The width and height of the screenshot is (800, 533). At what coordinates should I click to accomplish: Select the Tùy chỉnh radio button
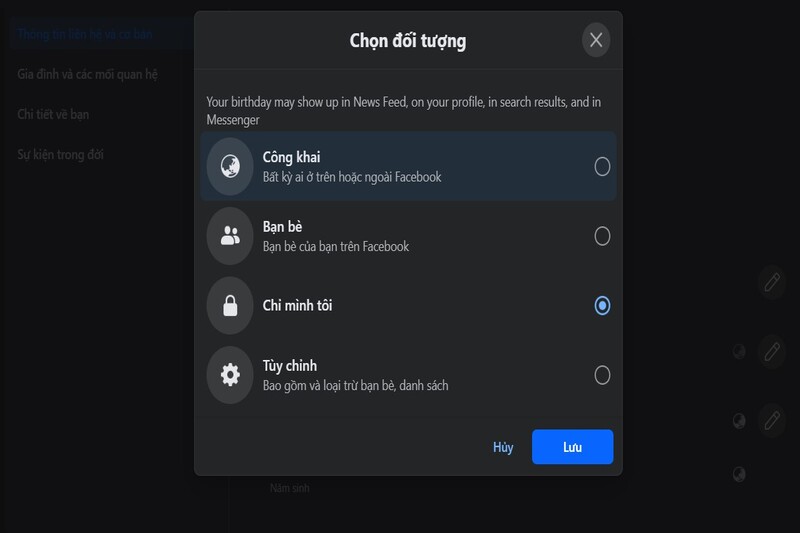coord(602,375)
